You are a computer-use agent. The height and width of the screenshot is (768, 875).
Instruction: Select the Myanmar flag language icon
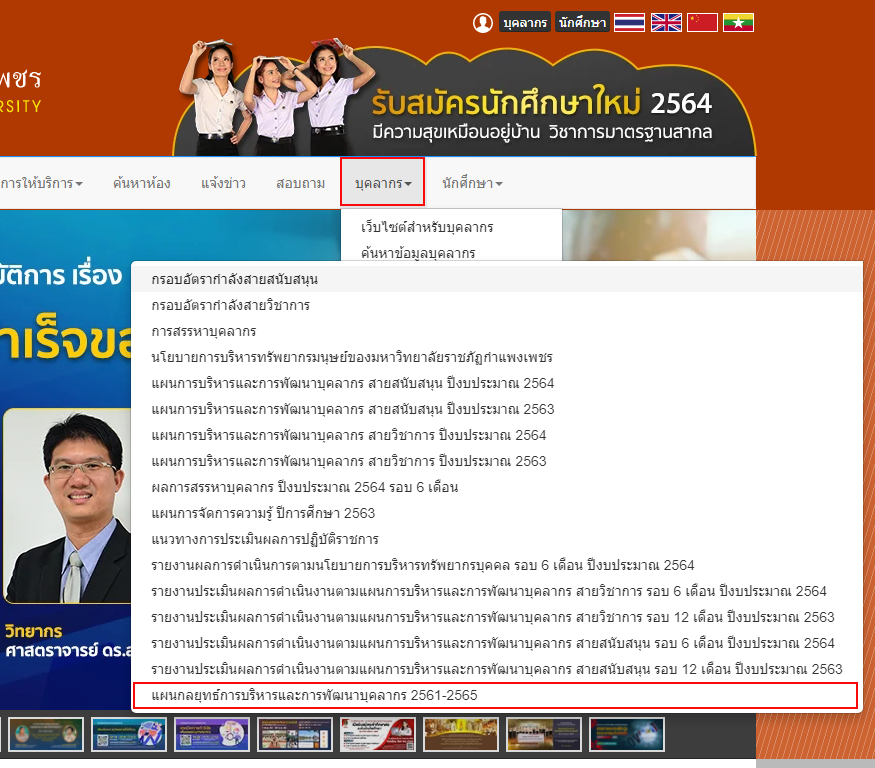tap(738, 22)
